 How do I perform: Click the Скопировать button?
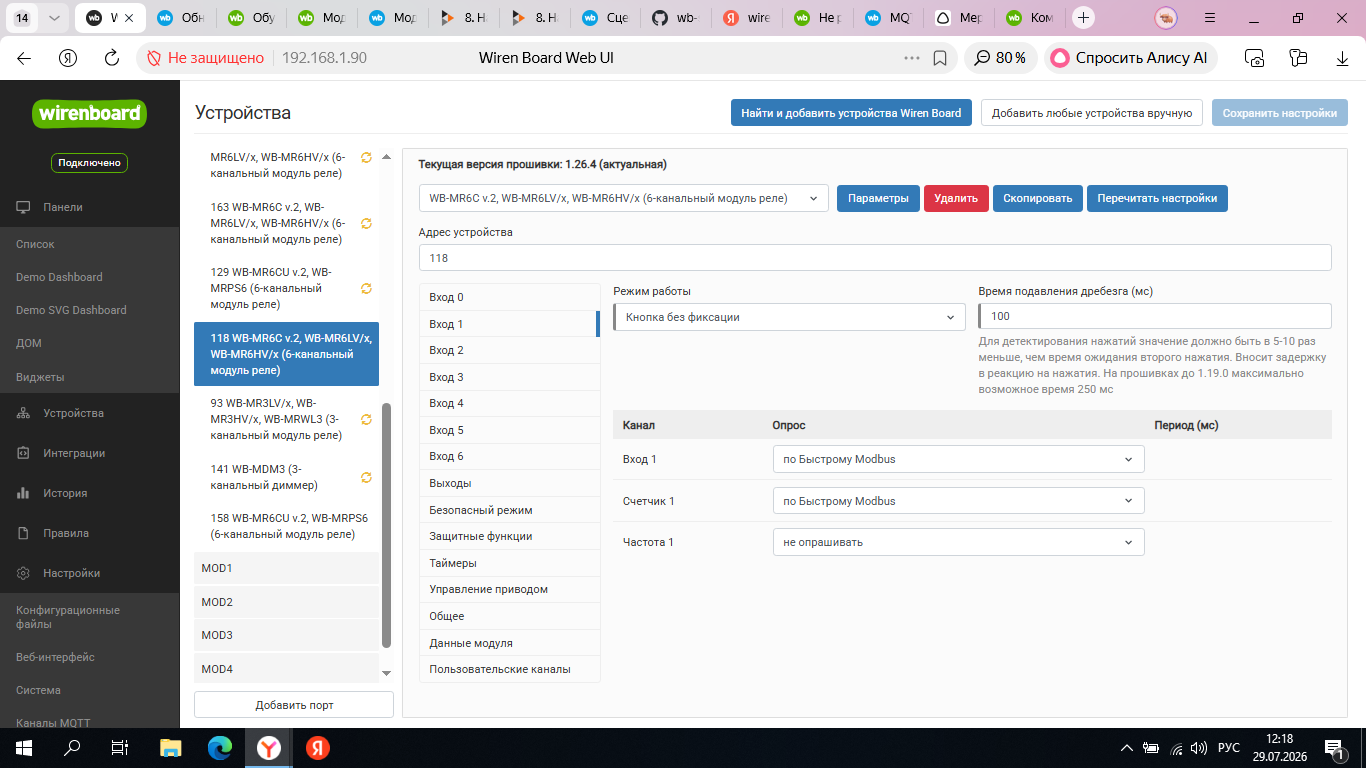click(1038, 198)
